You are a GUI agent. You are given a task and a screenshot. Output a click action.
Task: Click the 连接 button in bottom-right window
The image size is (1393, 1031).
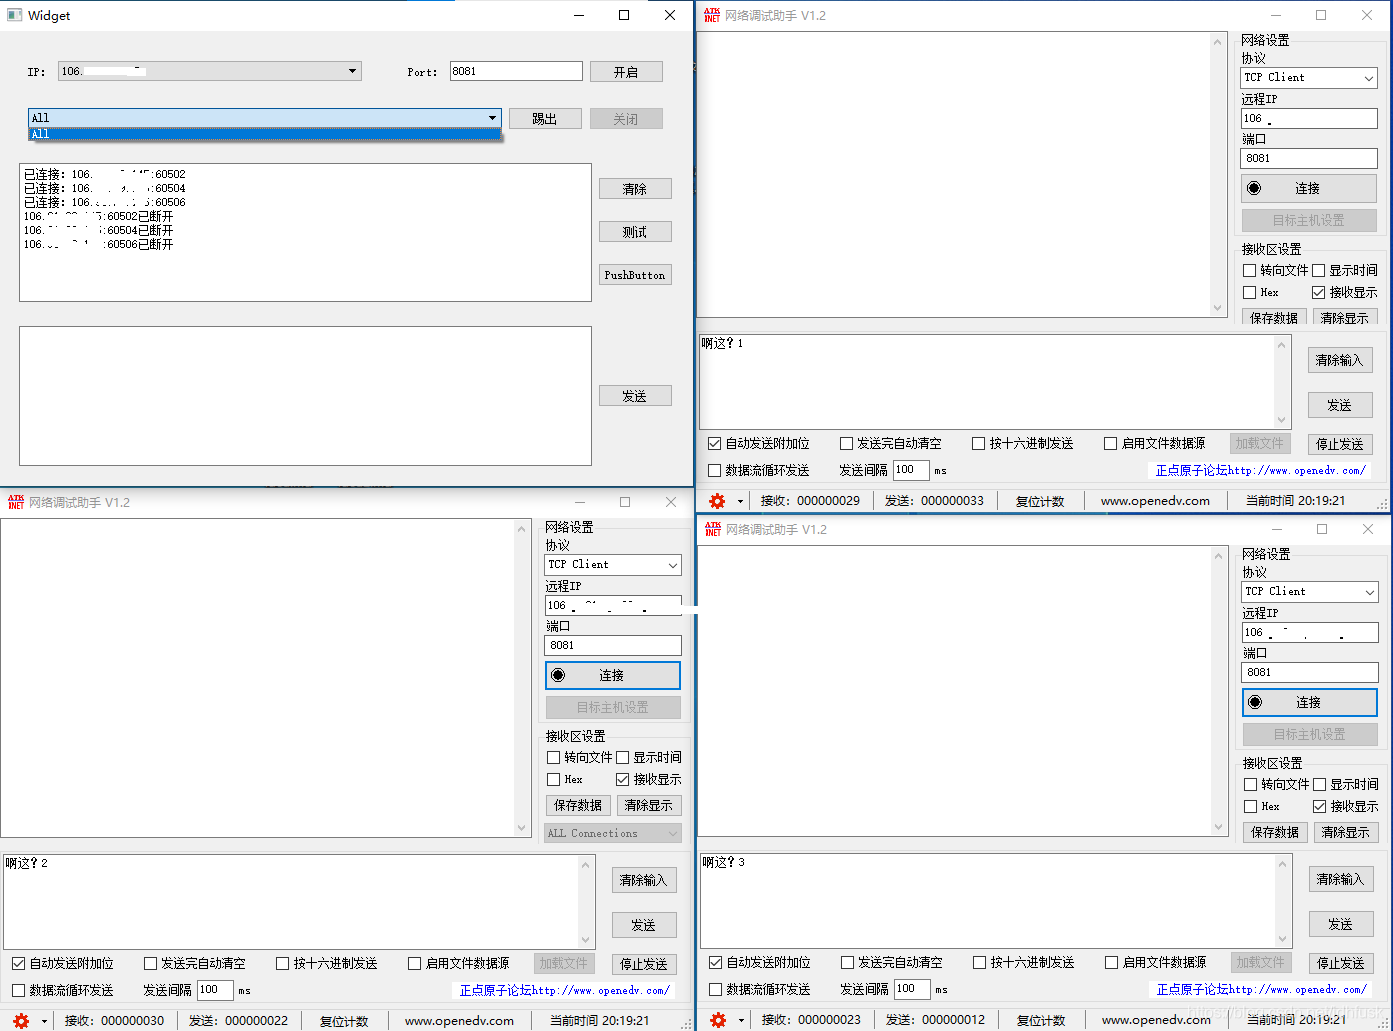coord(1310,702)
